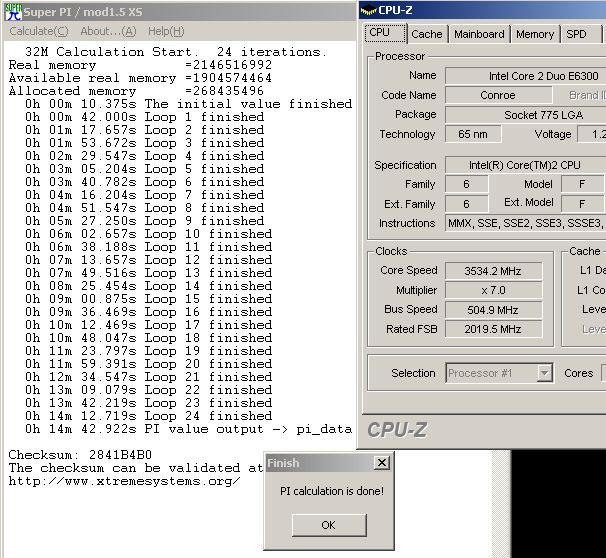Click the text 'PI calculation is done!'
This screenshot has width=606, height=558.
[332, 491]
